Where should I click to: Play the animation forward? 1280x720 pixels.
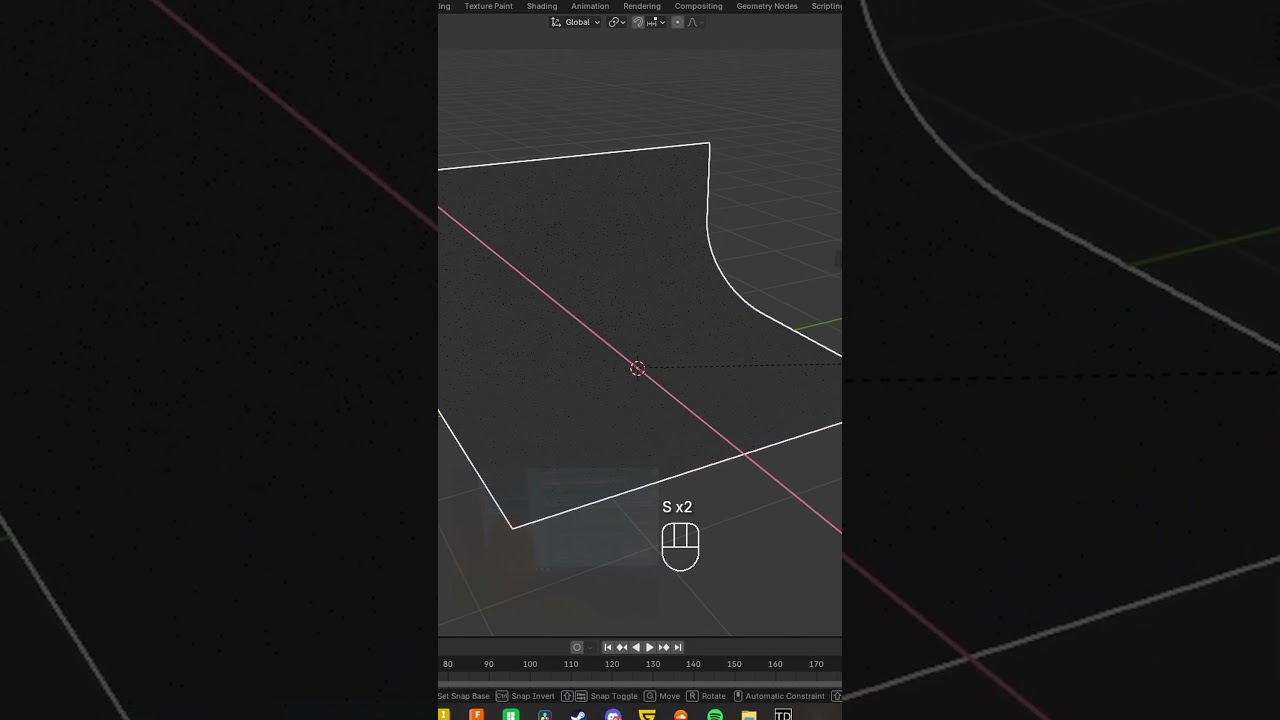(x=650, y=647)
